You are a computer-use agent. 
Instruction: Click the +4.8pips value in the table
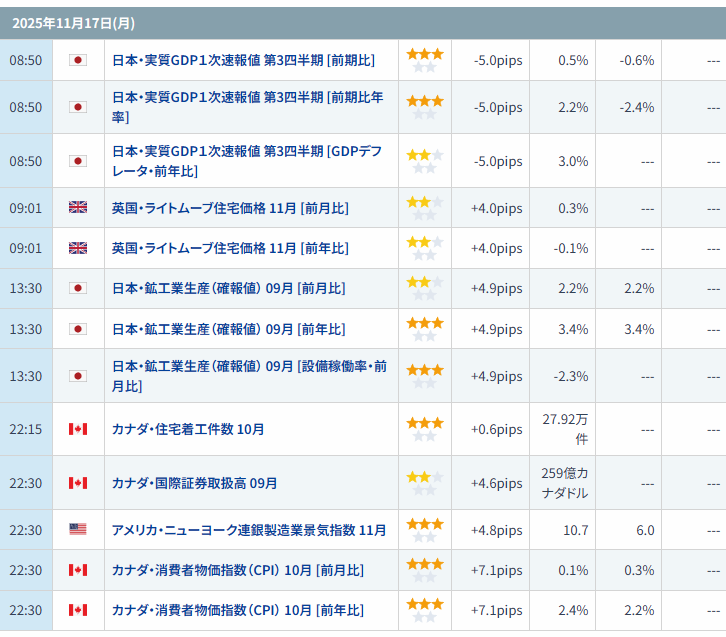[x=496, y=530]
